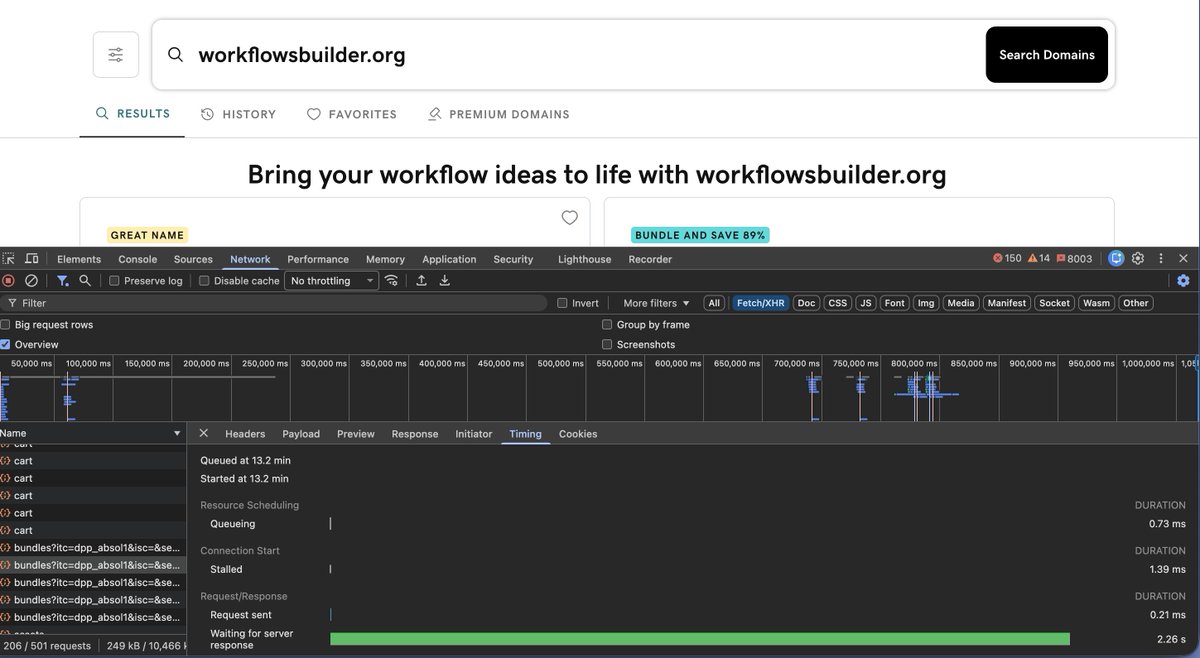Open the Sources panel
Image resolution: width=1200 pixels, height=658 pixels.
tap(193, 259)
